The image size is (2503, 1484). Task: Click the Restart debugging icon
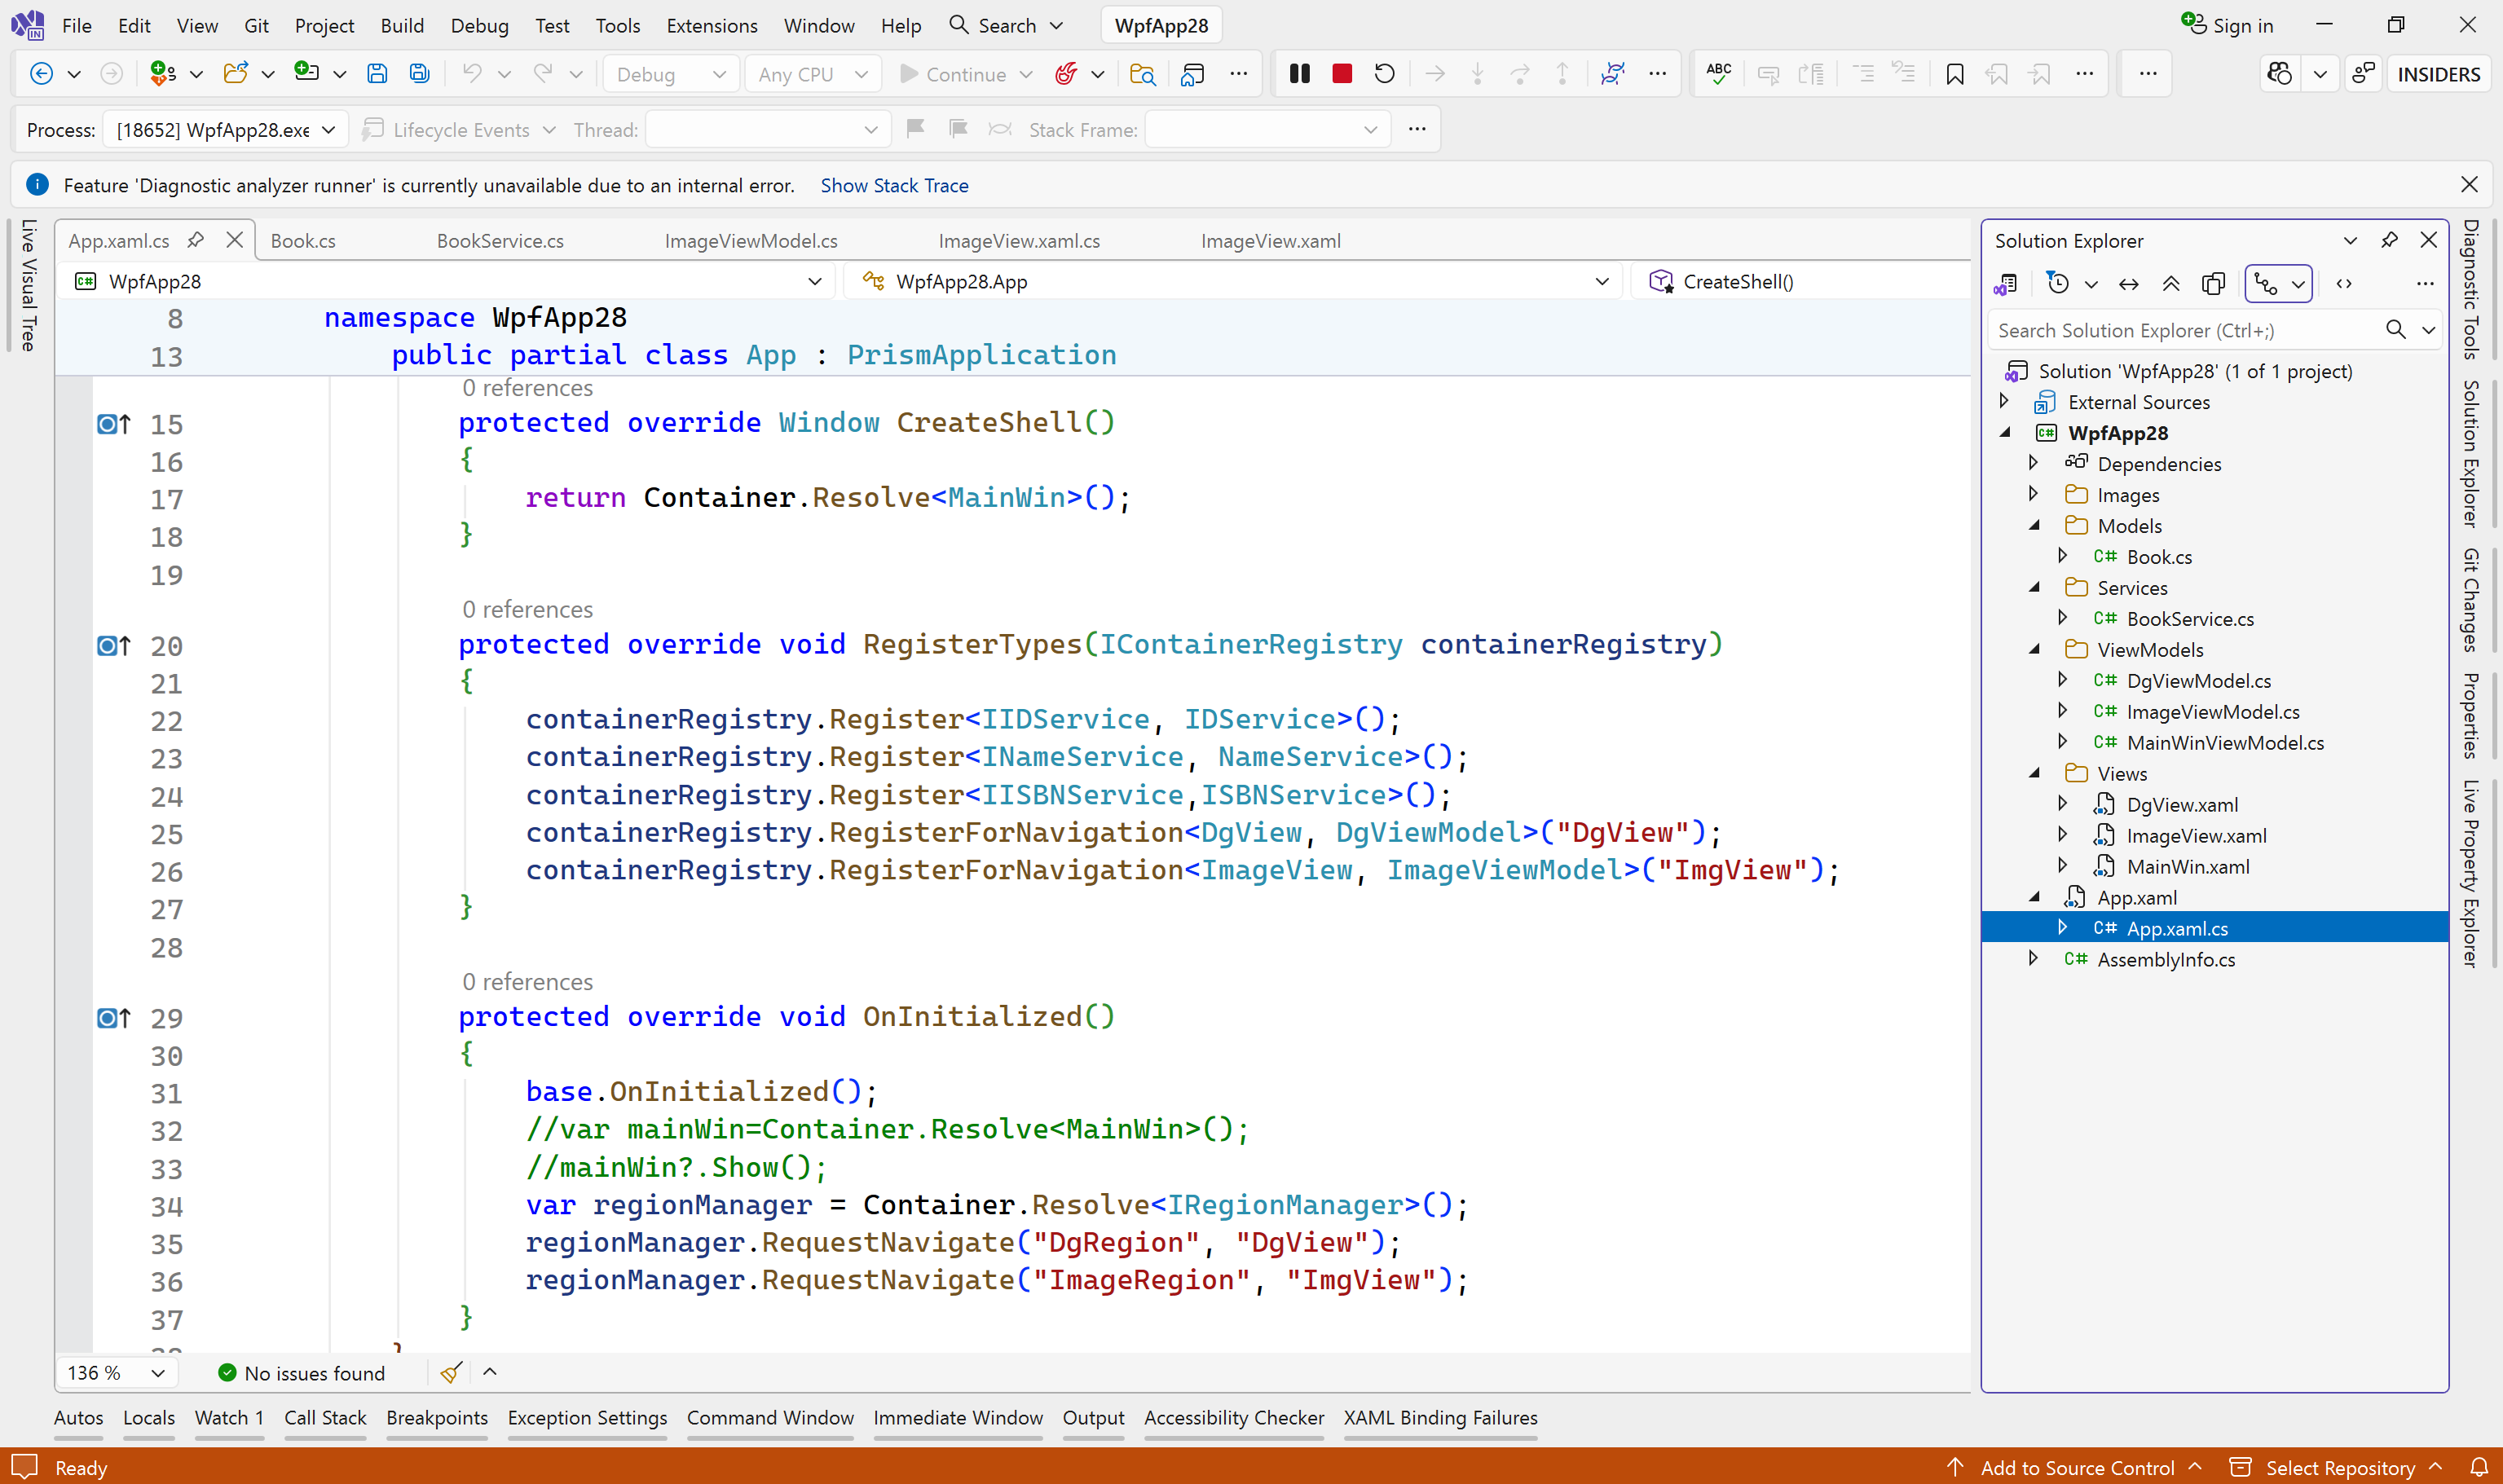point(1384,74)
